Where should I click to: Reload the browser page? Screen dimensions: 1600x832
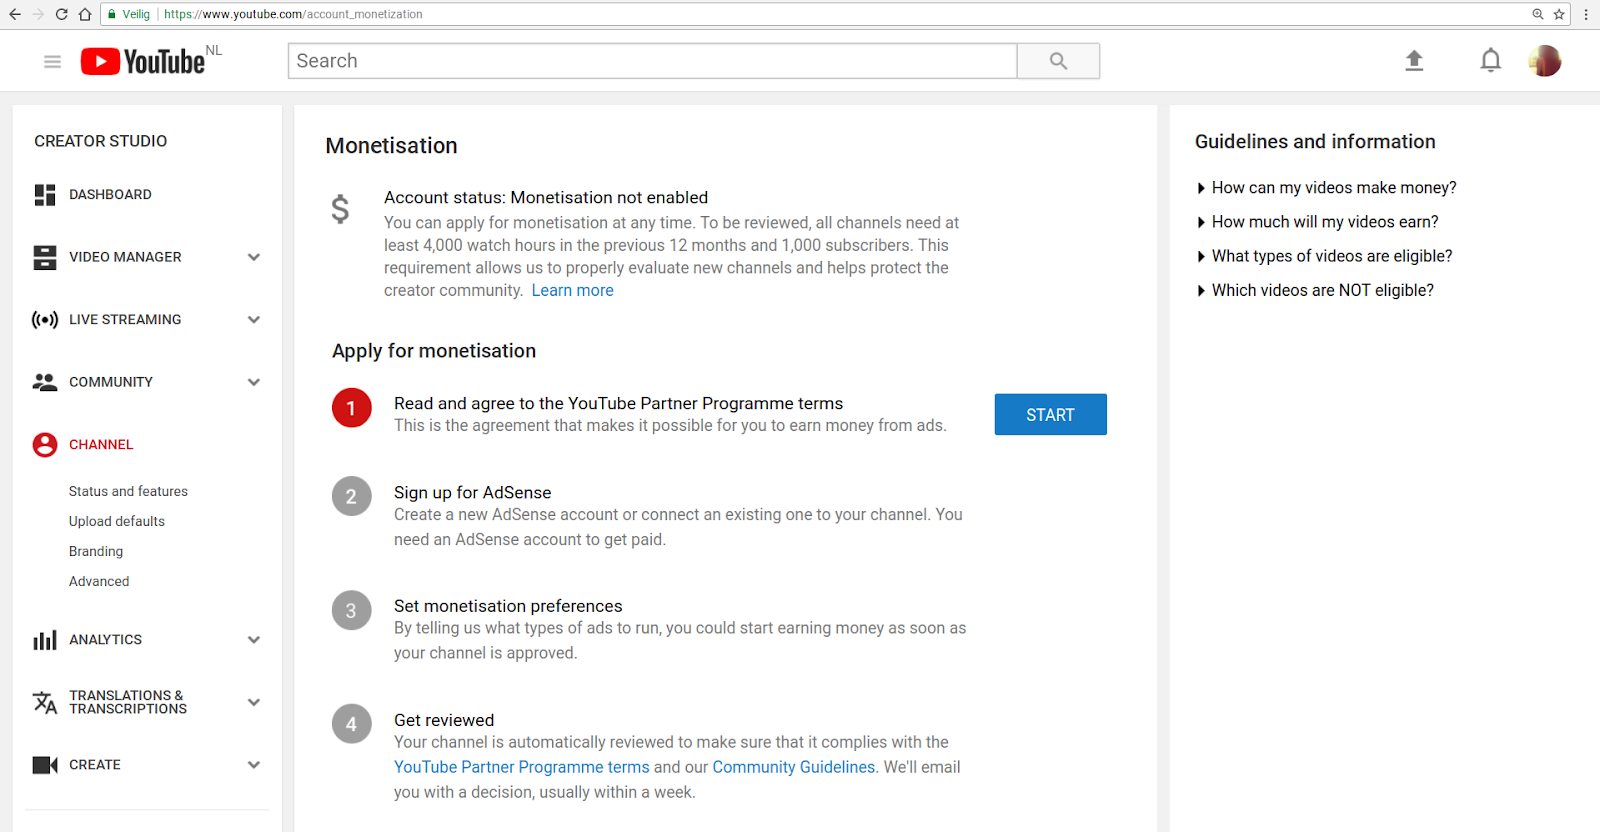pyautogui.click(x=62, y=14)
